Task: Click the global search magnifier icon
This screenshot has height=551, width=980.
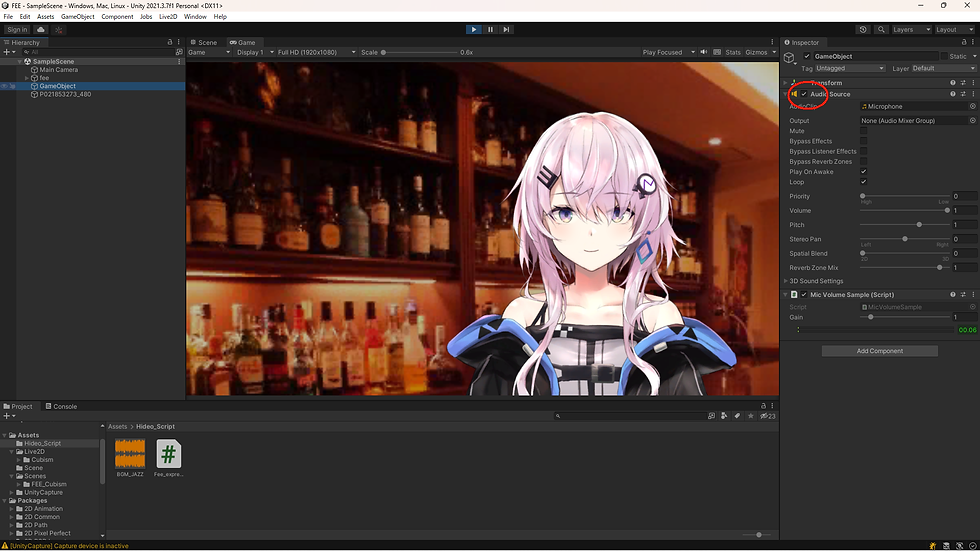Action: coord(881,29)
